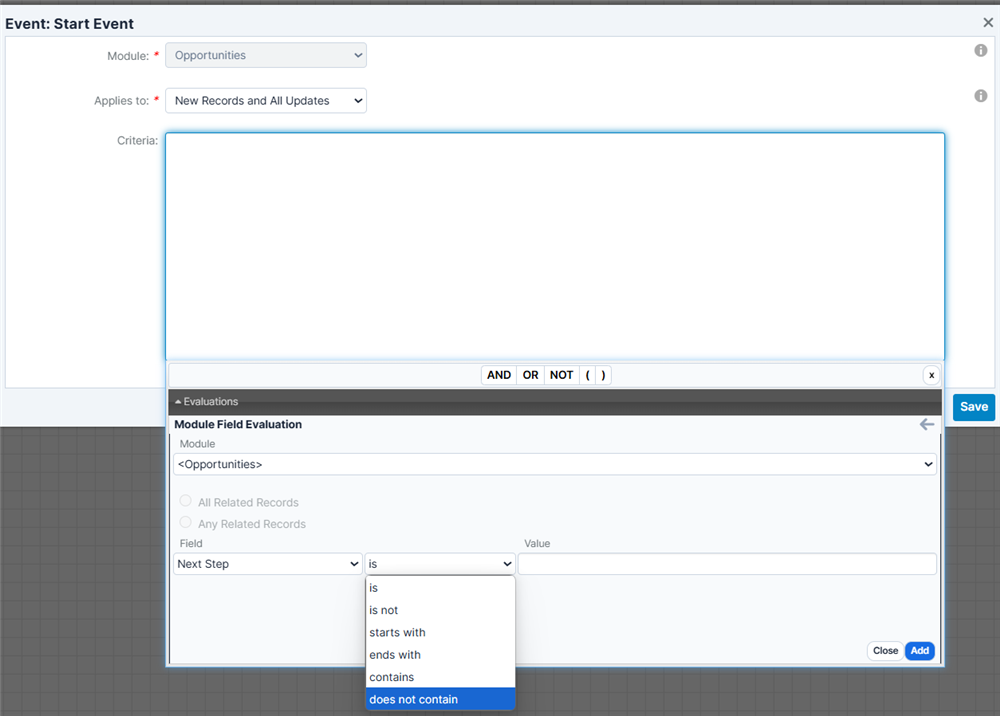The height and width of the screenshot is (716, 1000).
Task: Pick 'ends with' from operator list
Action: pos(440,655)
